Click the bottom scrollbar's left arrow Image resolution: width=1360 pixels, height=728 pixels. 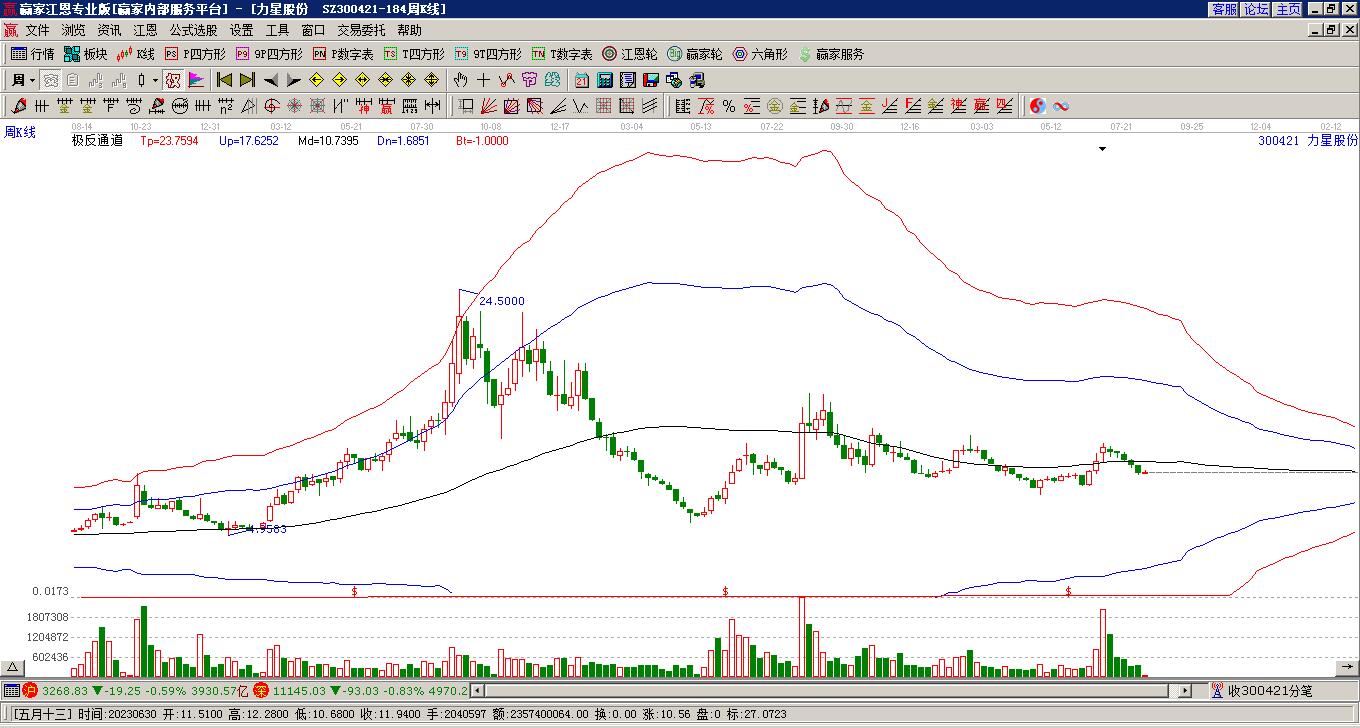[478, 690]
